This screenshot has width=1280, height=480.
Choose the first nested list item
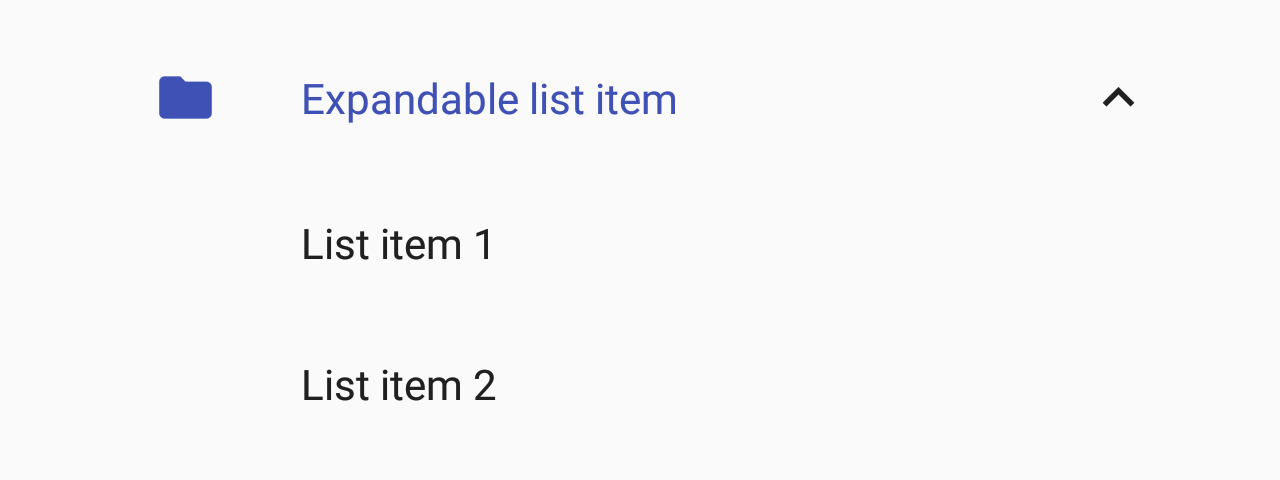pyautogui.click(x=398, y=245)
